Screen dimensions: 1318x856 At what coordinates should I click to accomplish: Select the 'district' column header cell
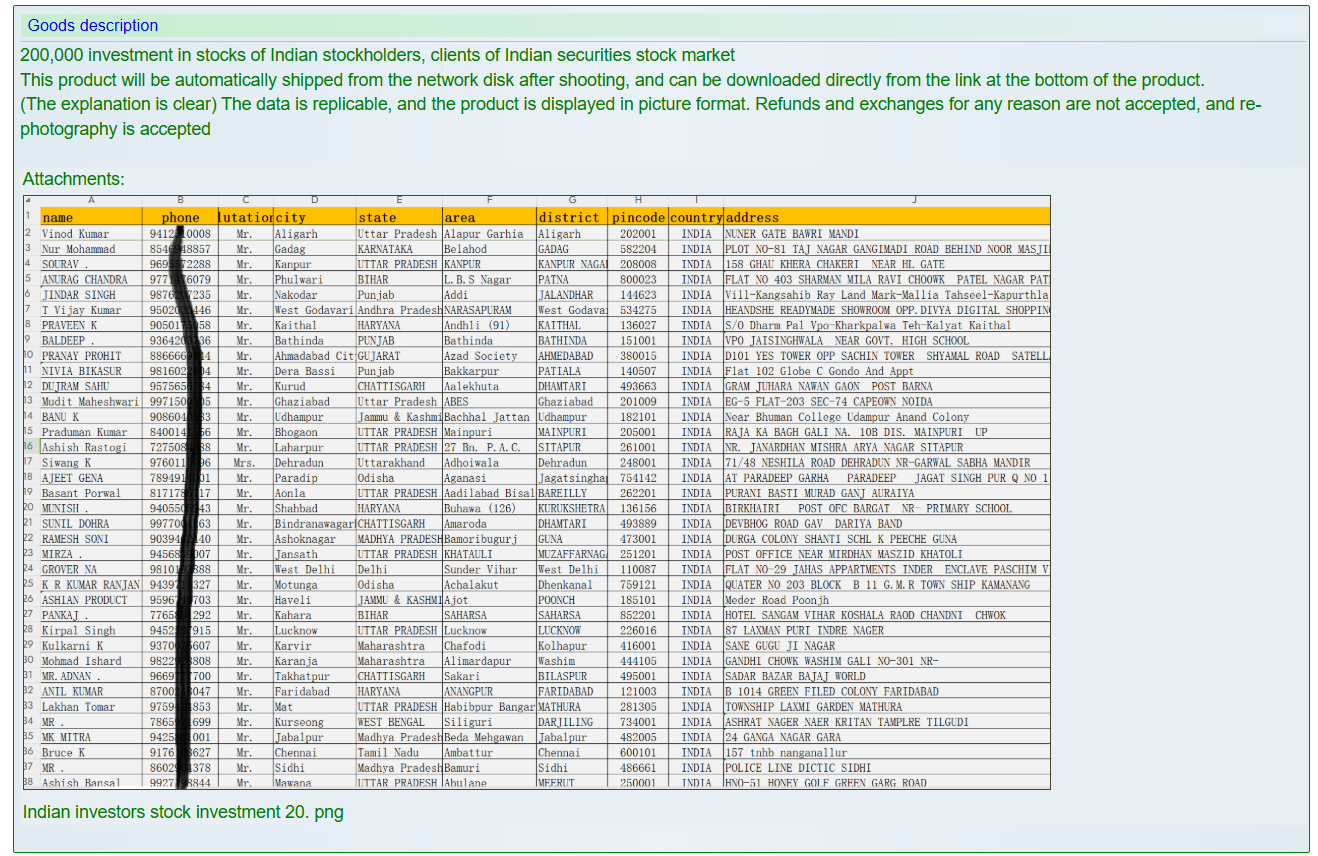(x=571, y=217)
